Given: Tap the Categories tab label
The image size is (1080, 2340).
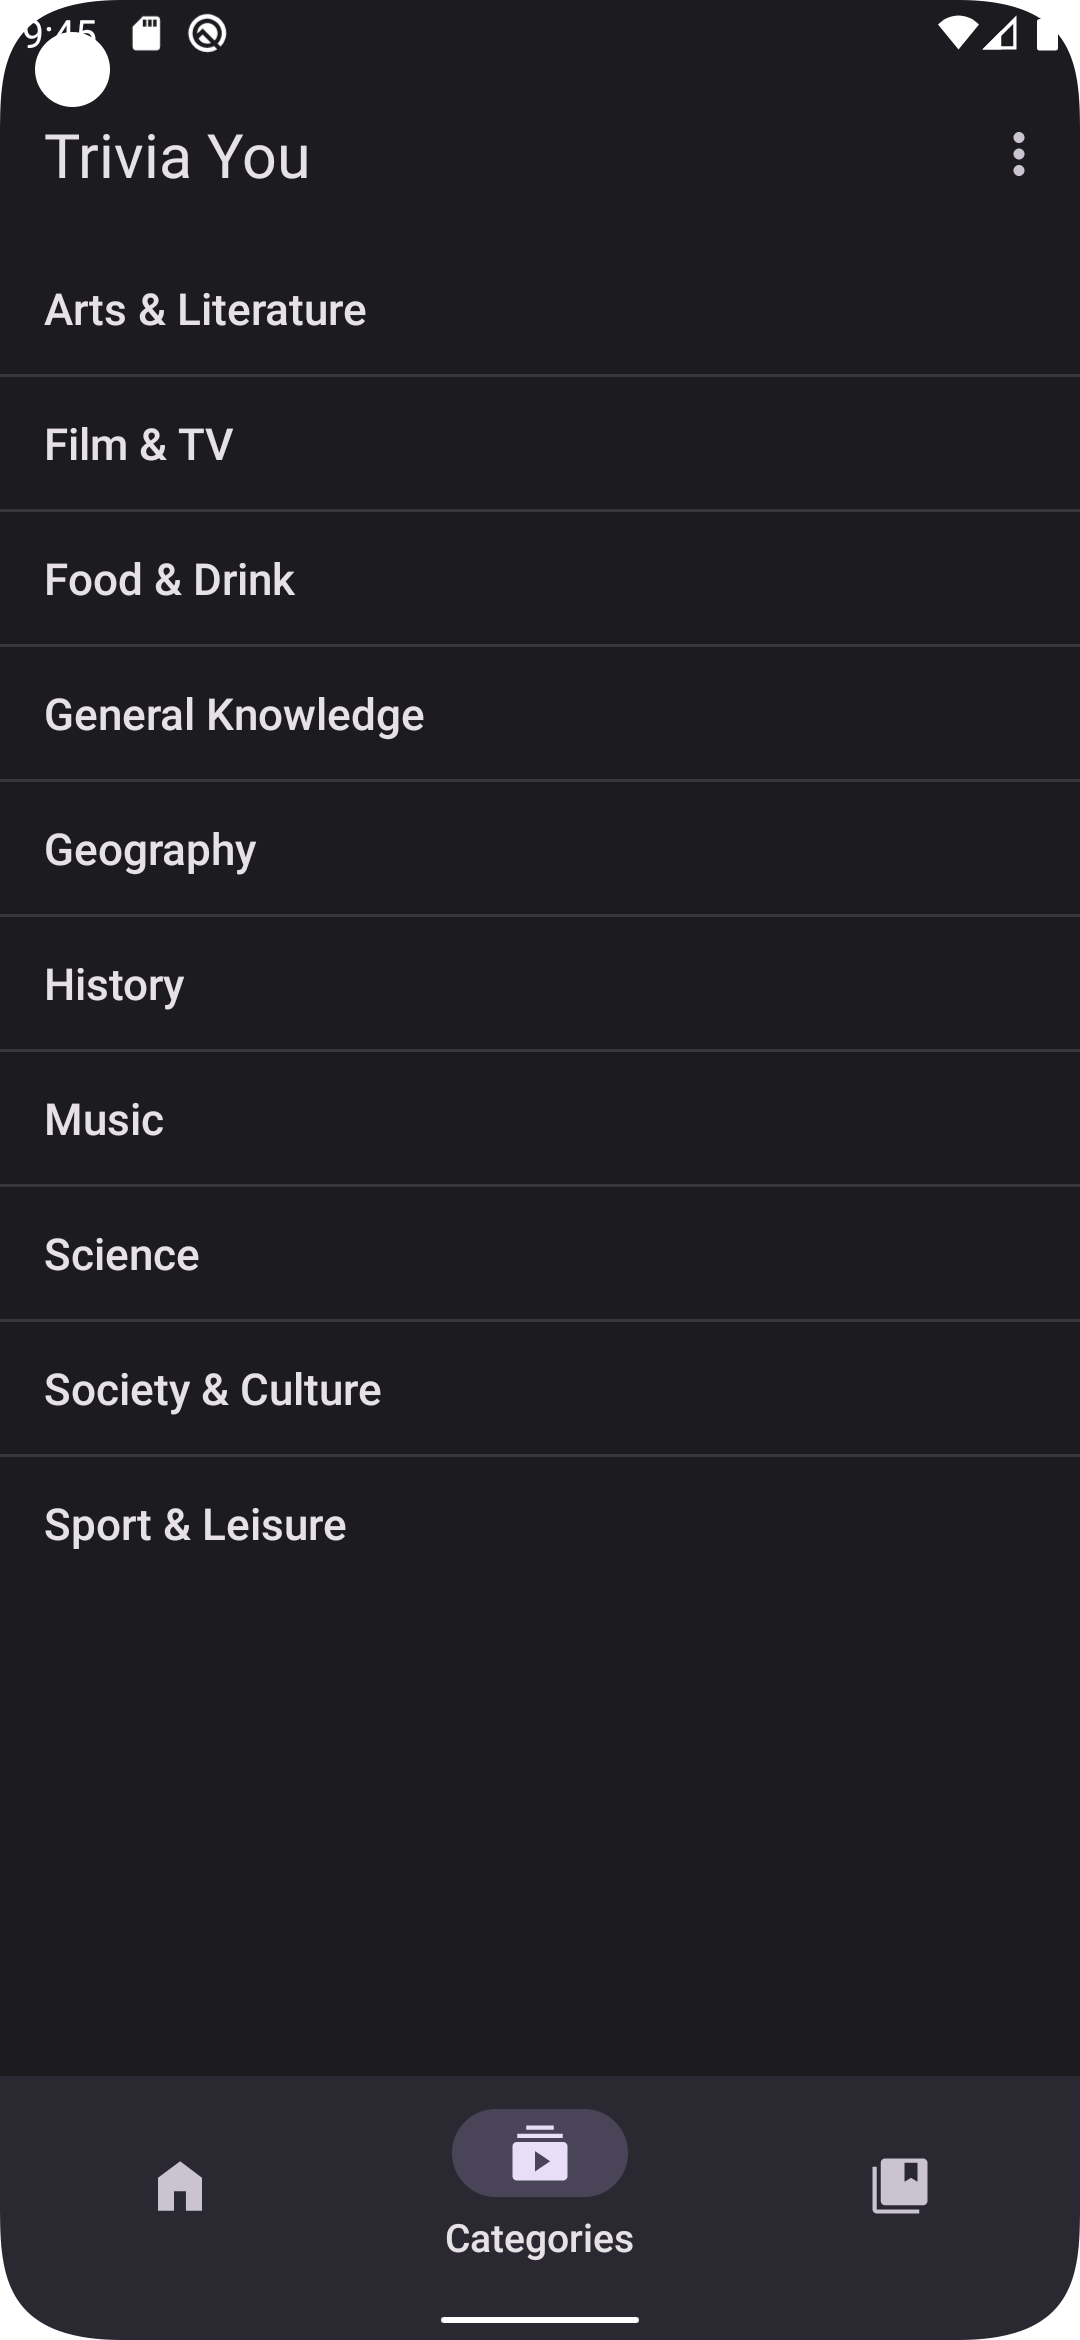Looking at the screenshot, I should tap(539, 2238).
